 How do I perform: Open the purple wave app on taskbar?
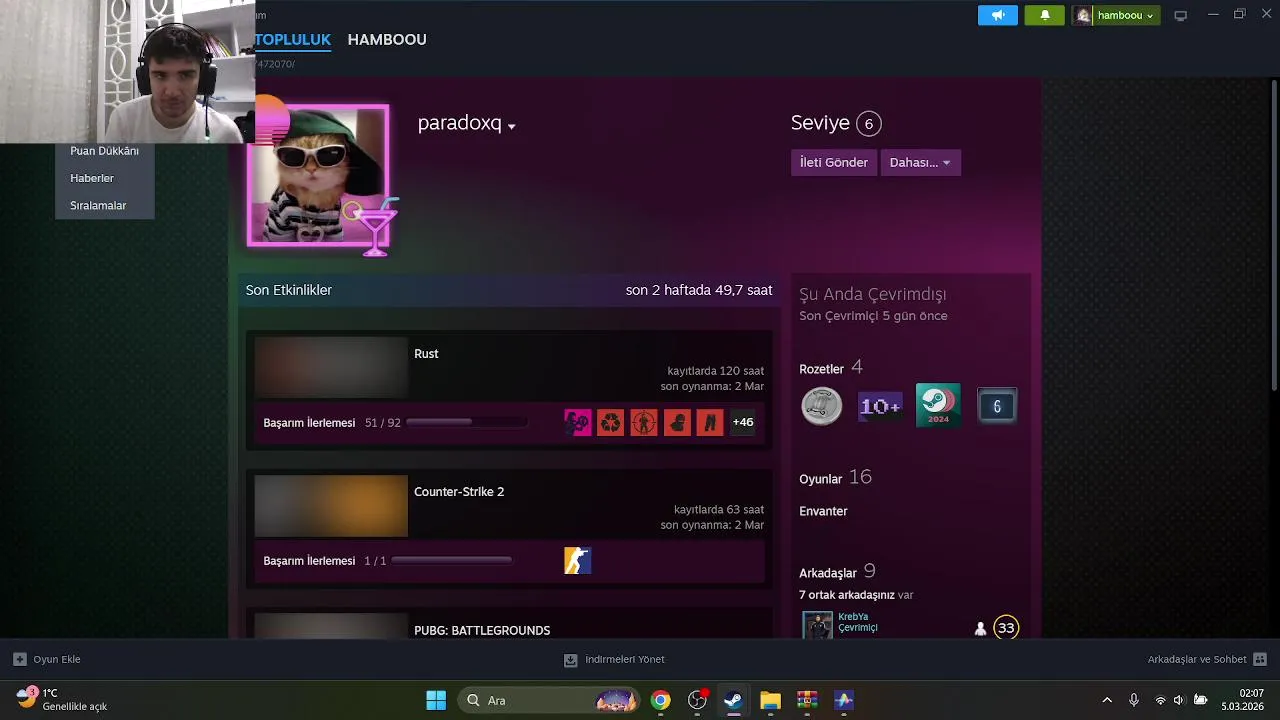click(x=844, y=700)
